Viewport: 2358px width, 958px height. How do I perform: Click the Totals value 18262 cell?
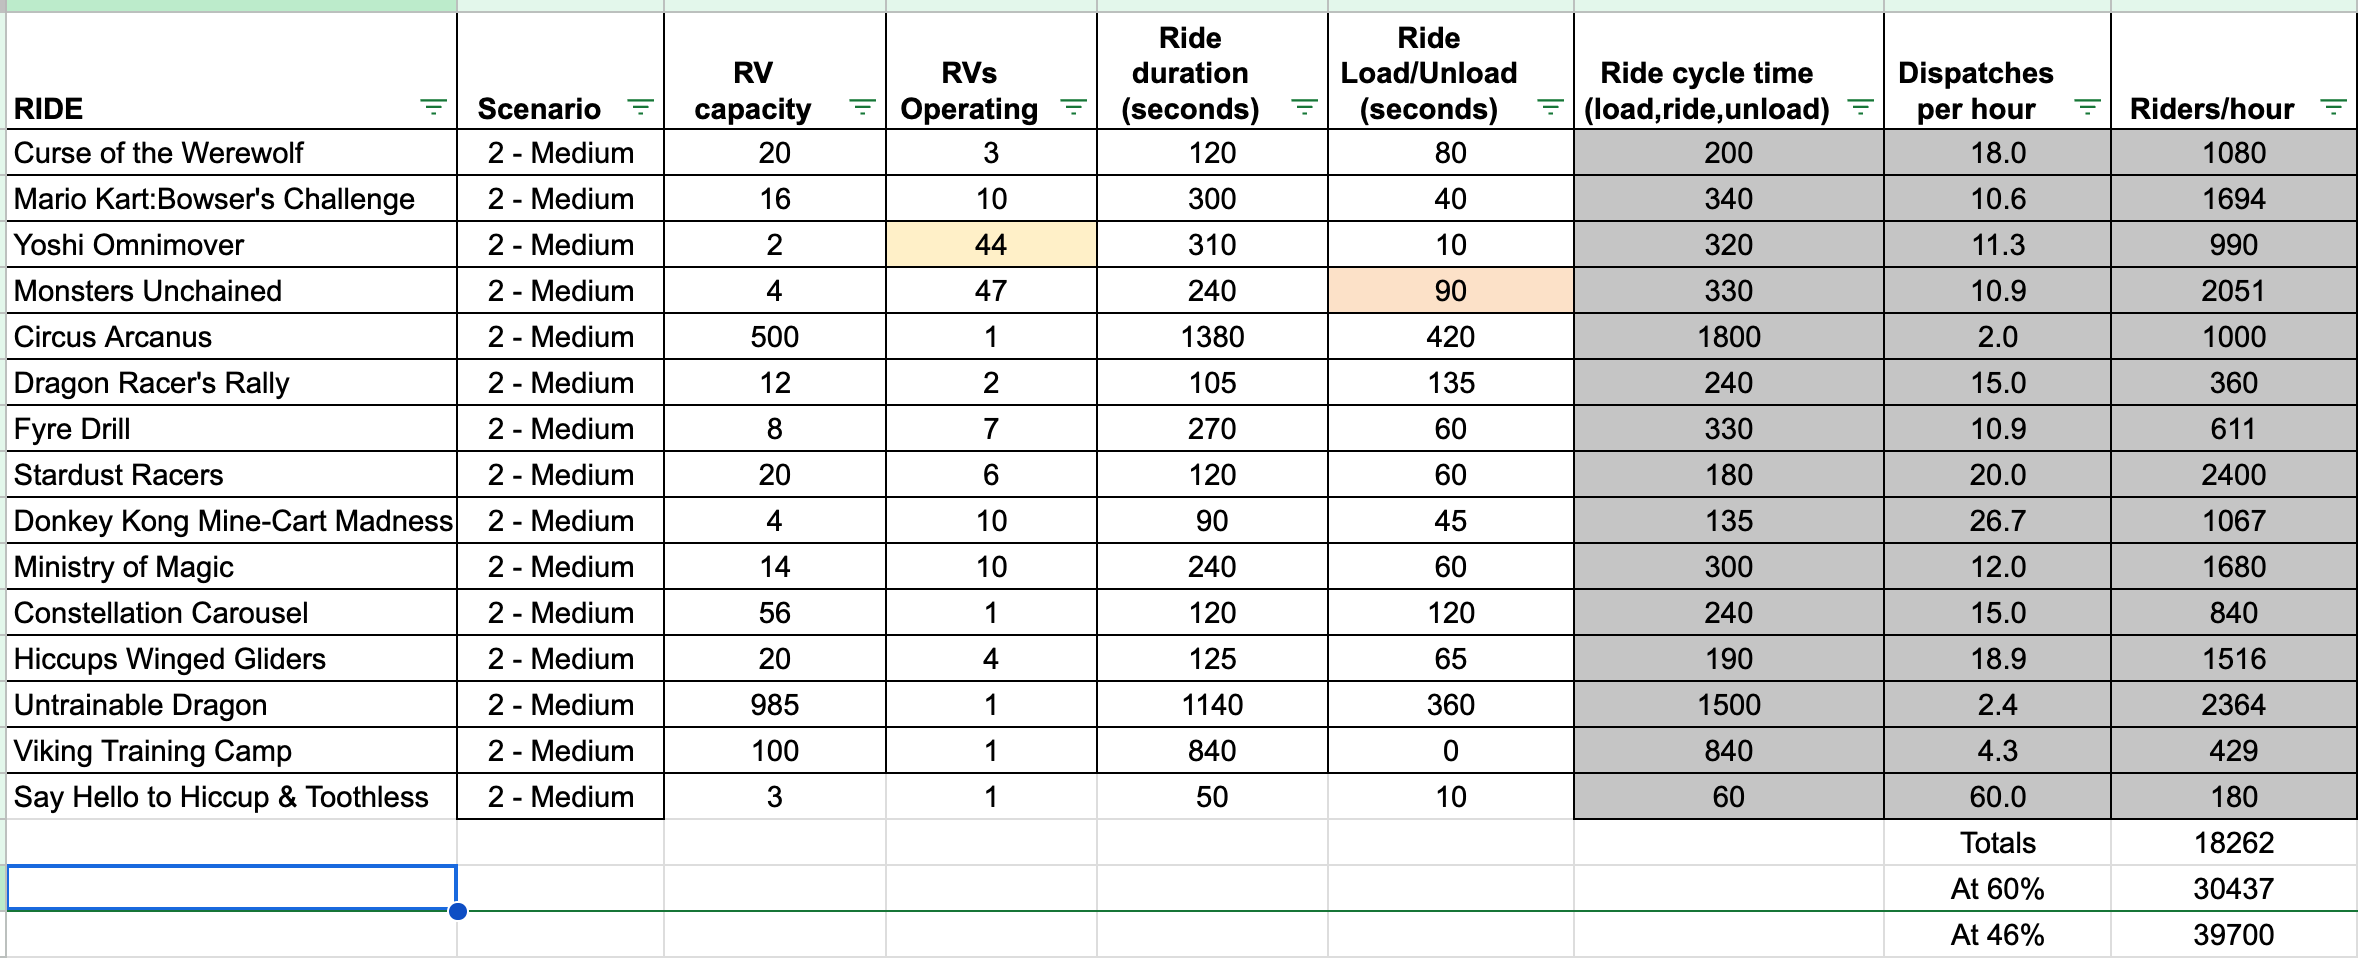2233,843
